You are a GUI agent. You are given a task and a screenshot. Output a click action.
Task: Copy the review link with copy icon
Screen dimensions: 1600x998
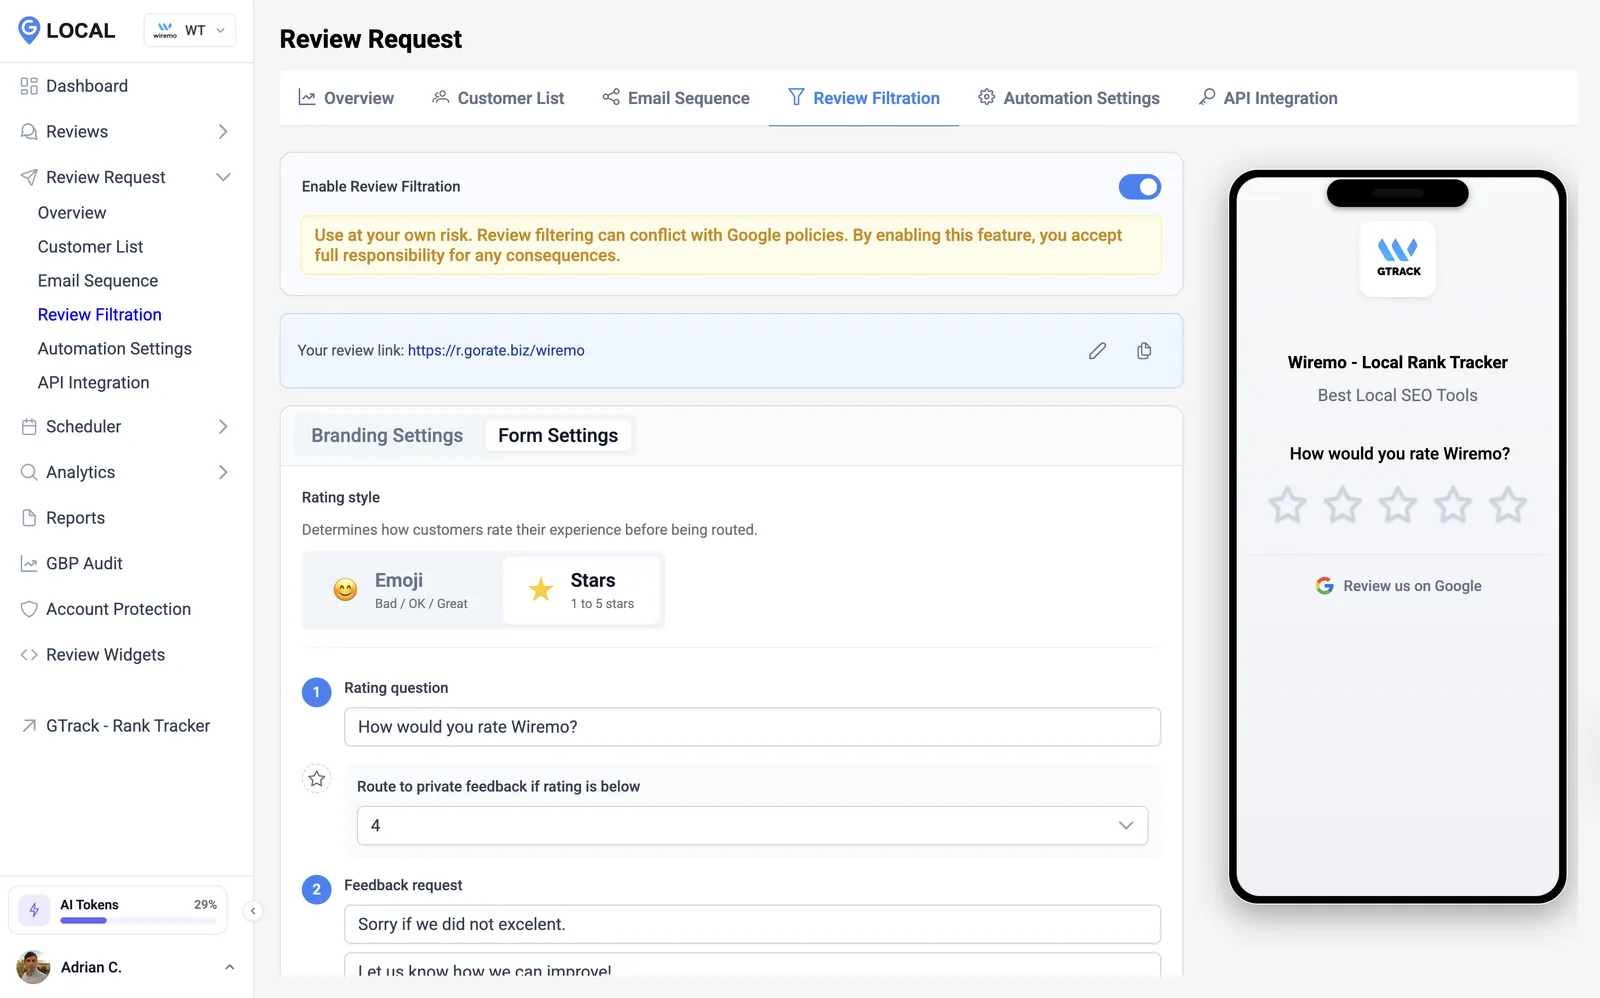1144,351
